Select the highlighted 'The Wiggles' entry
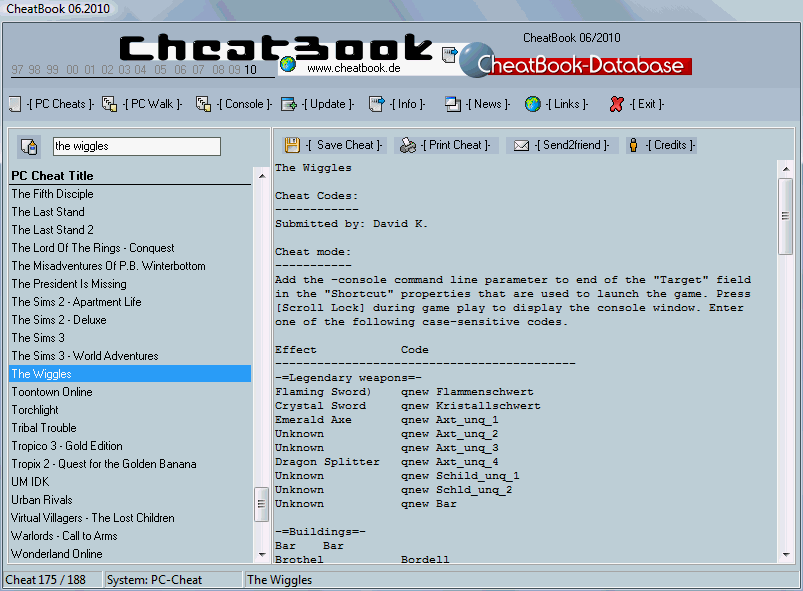Image resolution: width=803 pixels, height=591 pixels. 130,374
